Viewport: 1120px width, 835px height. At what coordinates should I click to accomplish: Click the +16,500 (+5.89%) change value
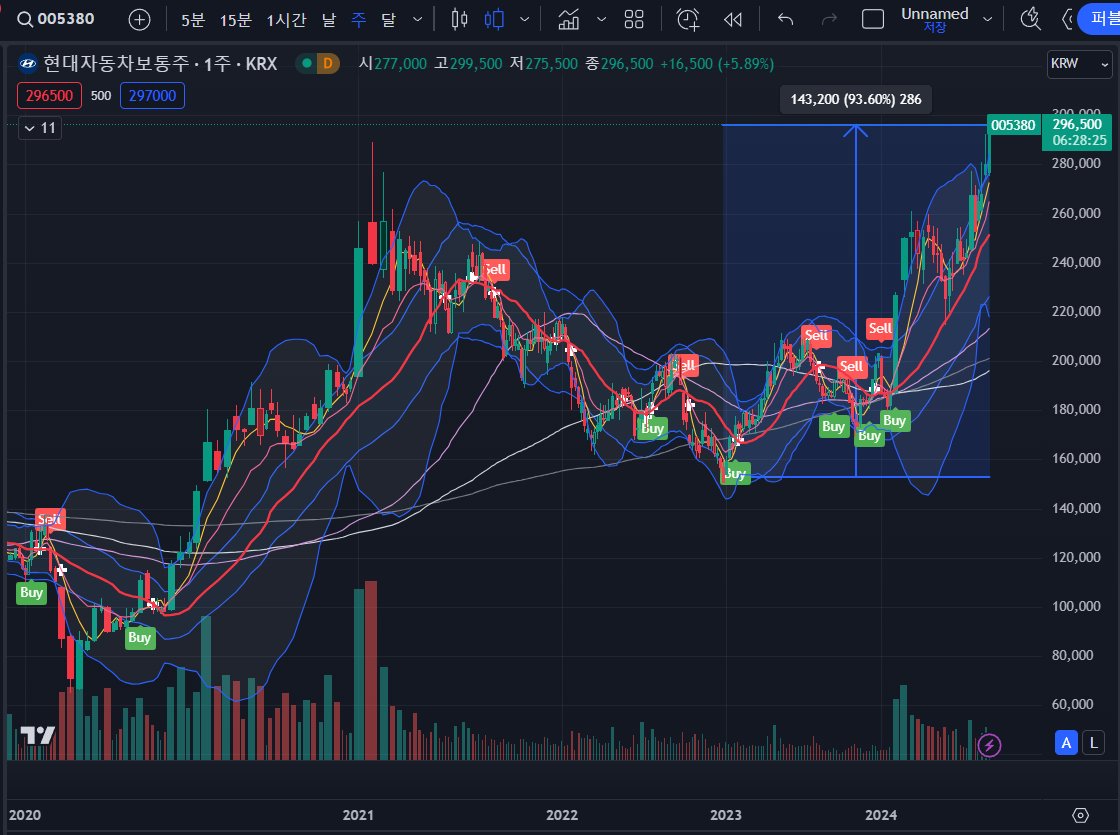tap(716, 64)
